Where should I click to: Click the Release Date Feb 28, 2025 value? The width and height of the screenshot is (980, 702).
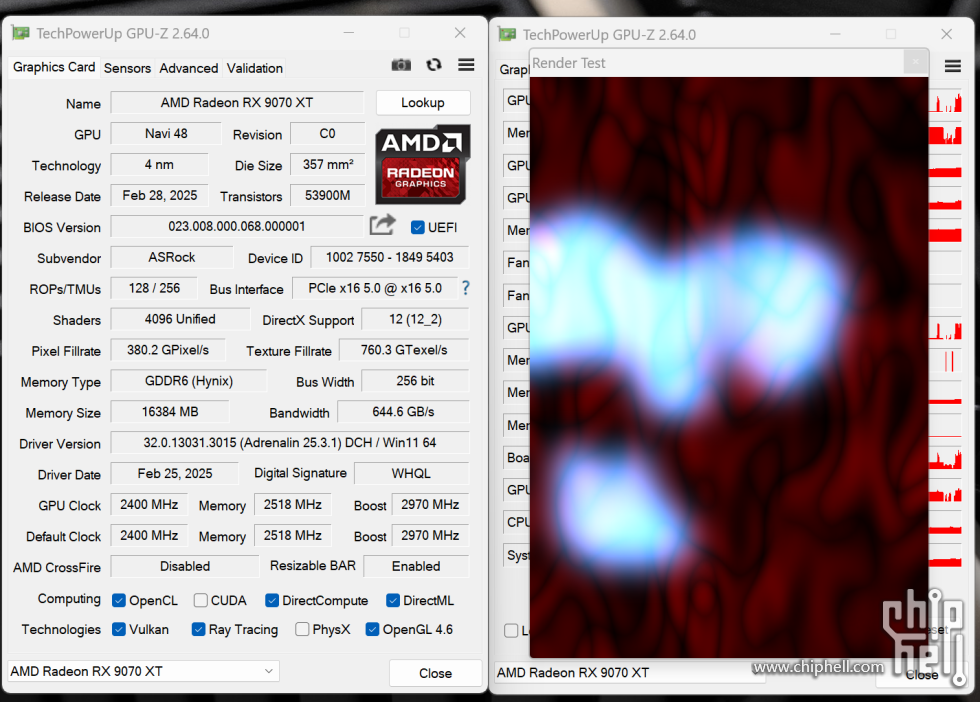pyautogui.click(x=160, y=196)
